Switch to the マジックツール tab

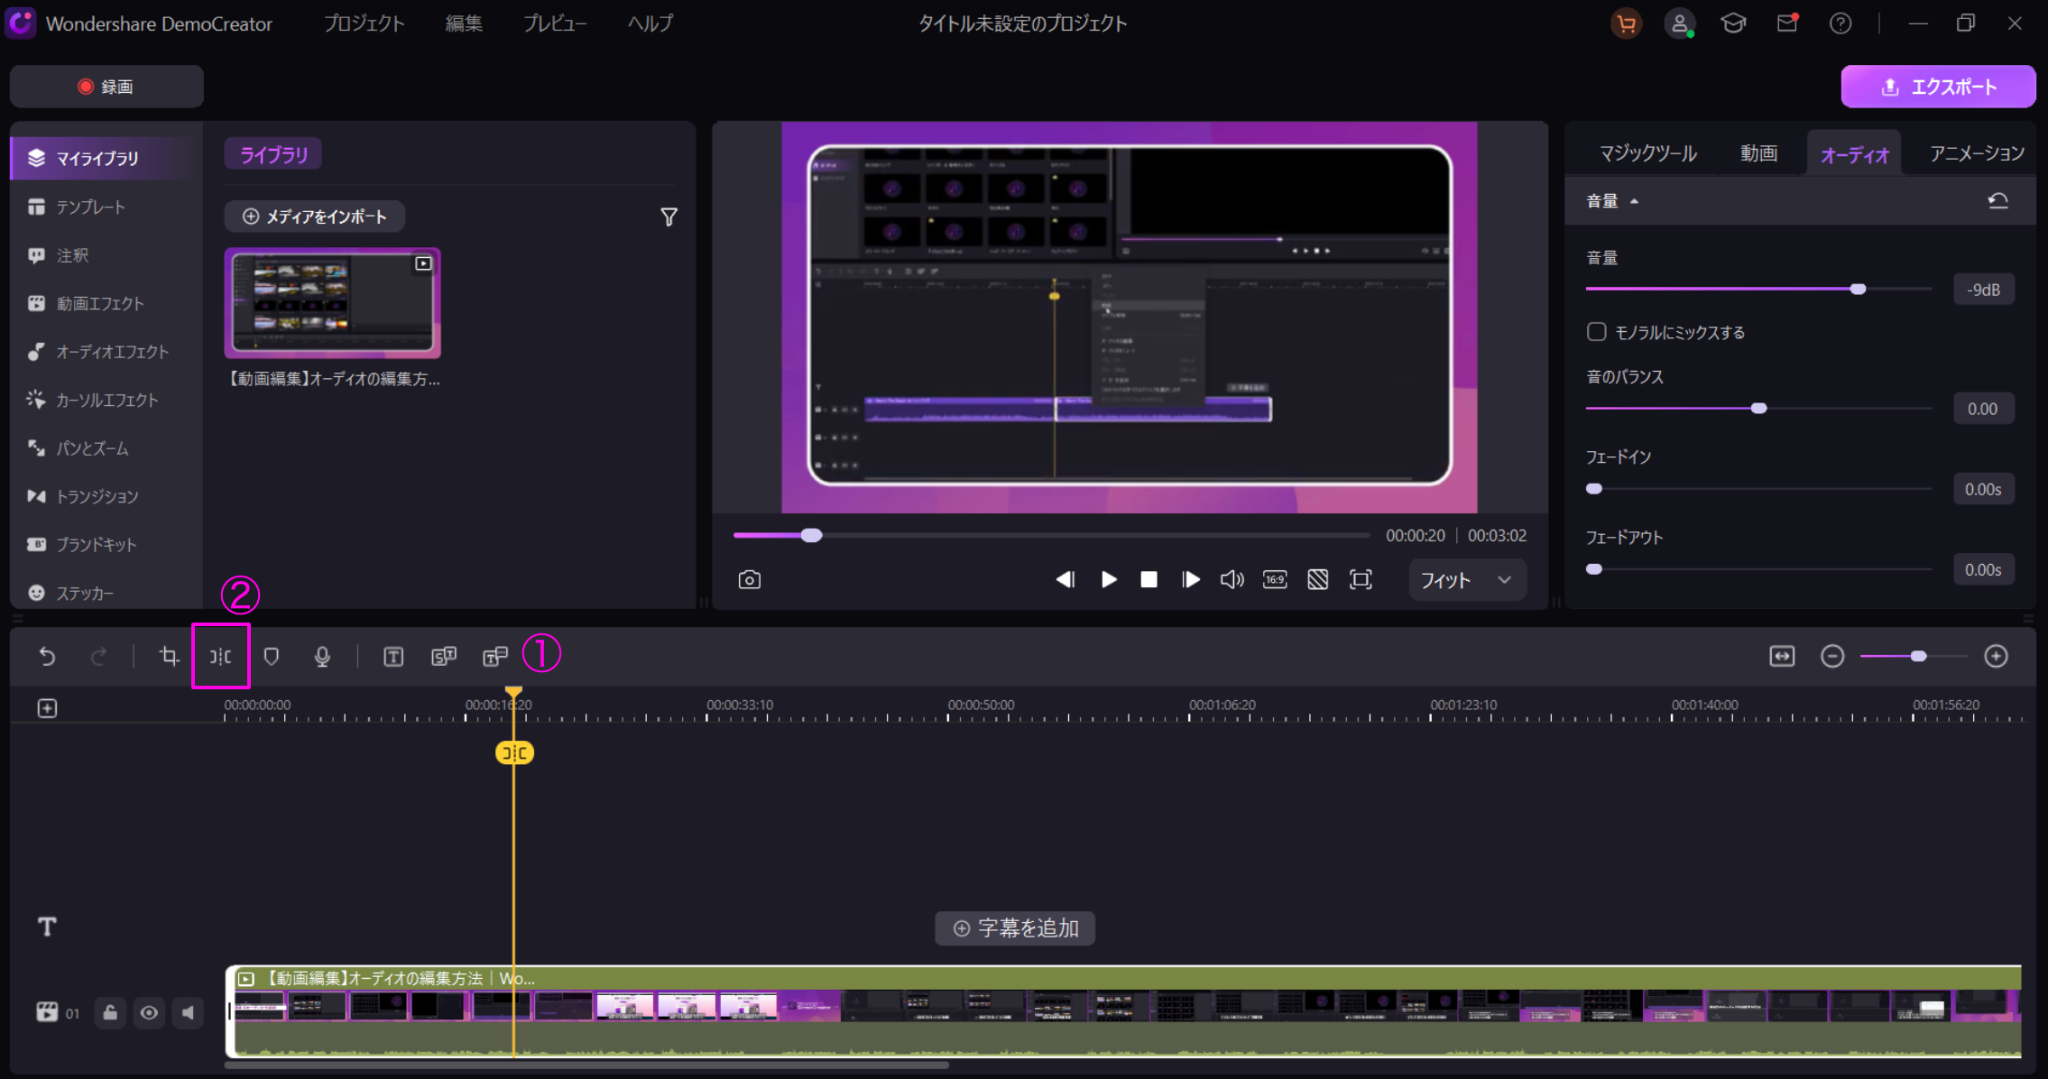coord(1648,153)
